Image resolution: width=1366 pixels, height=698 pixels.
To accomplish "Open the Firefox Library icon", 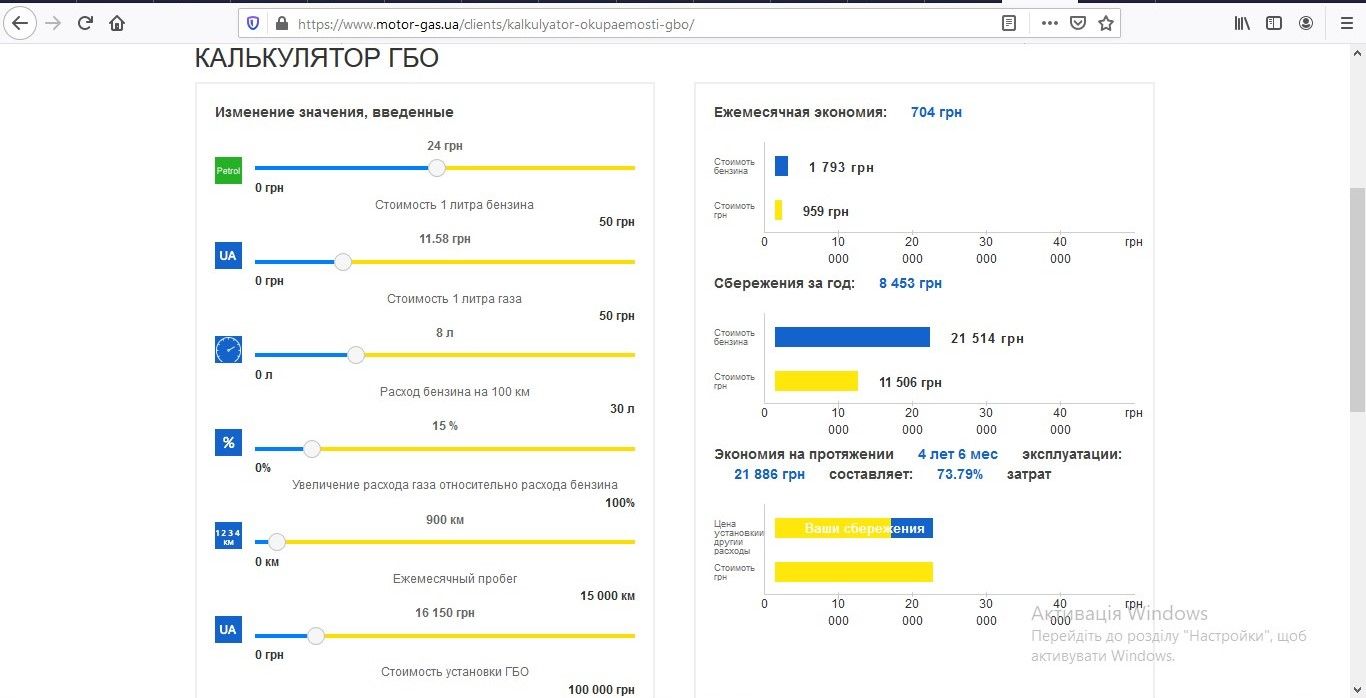I will (x=1242, y=23).
